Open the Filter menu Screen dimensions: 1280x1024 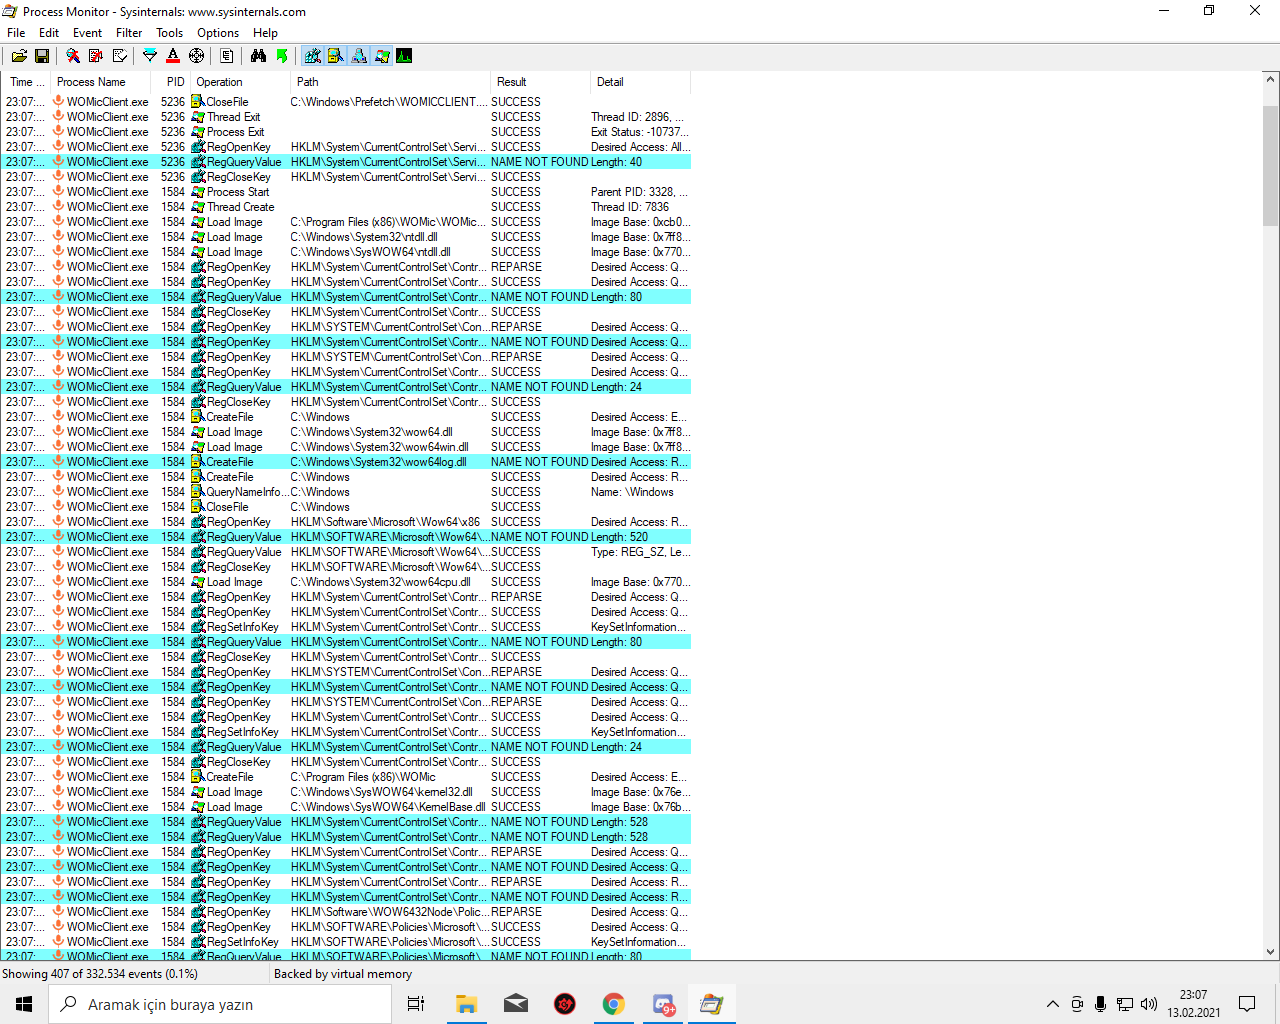pyautogui.click(x=129, y=33)
